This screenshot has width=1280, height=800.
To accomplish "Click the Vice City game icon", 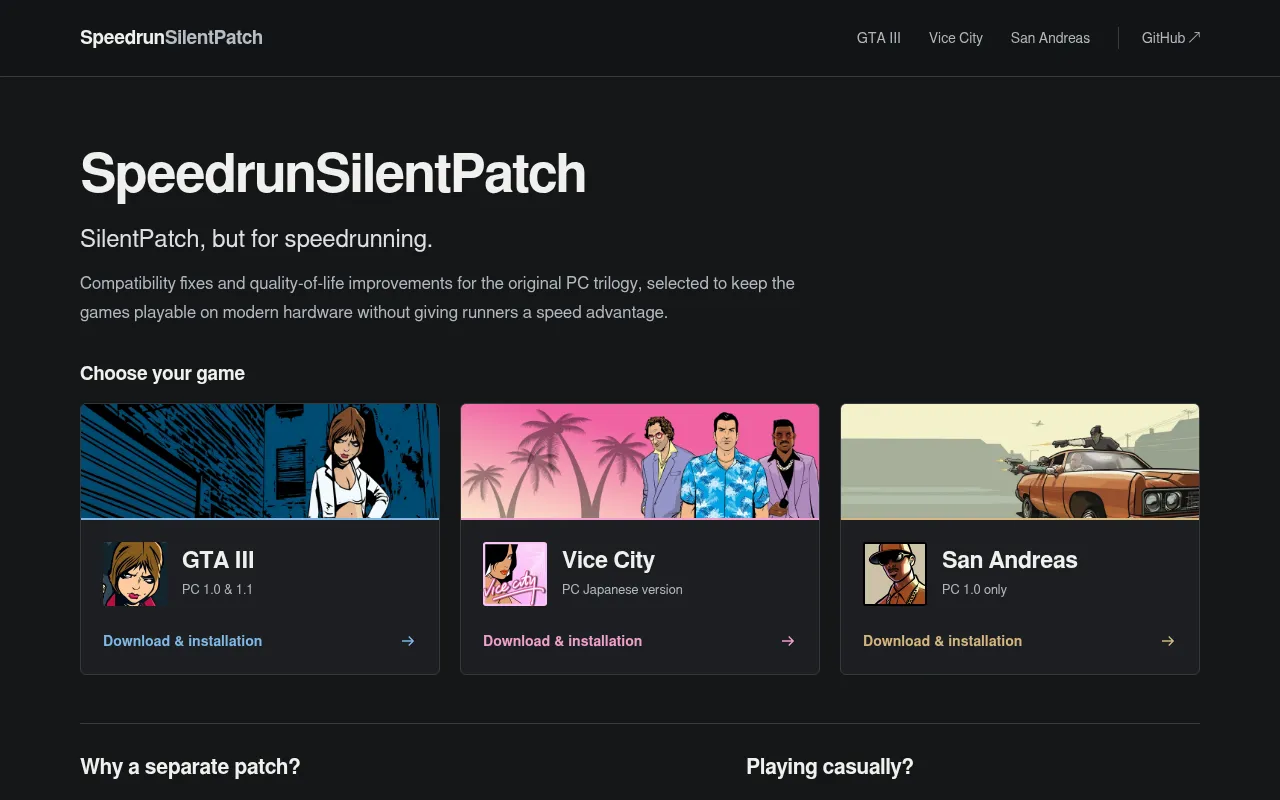I will click(515, 574).
